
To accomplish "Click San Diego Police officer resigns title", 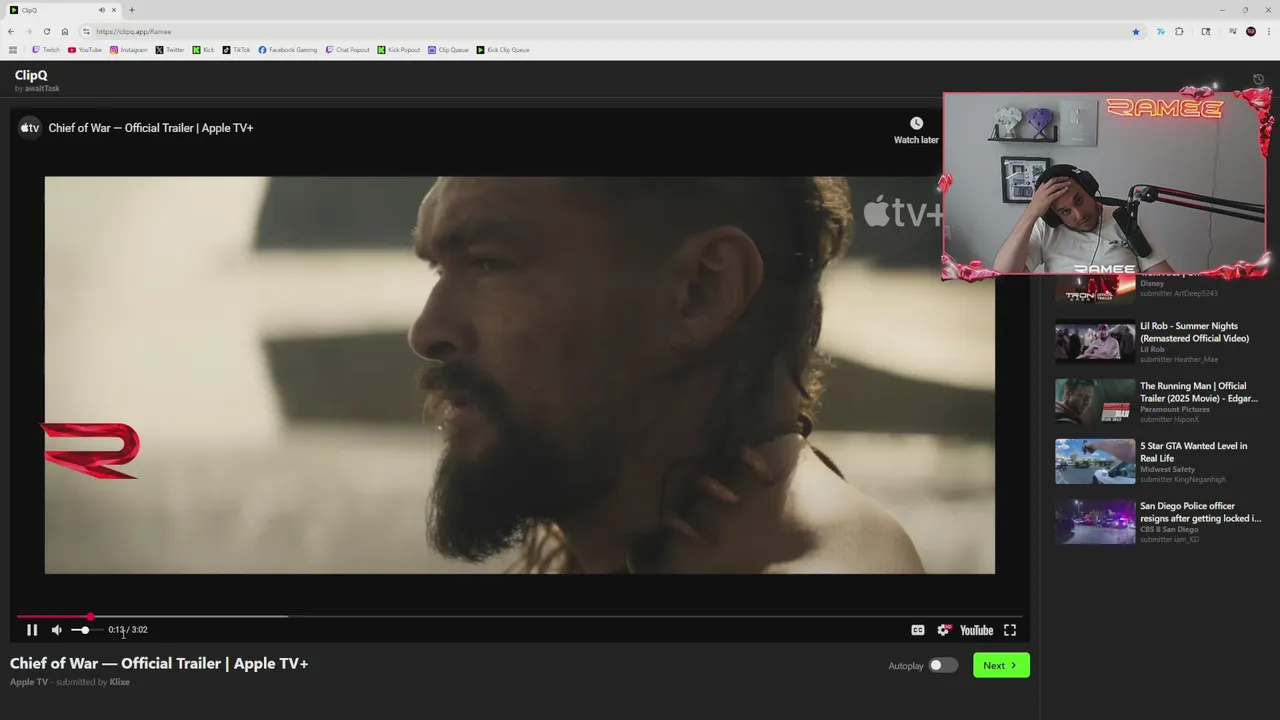I will click(1201, 512).
